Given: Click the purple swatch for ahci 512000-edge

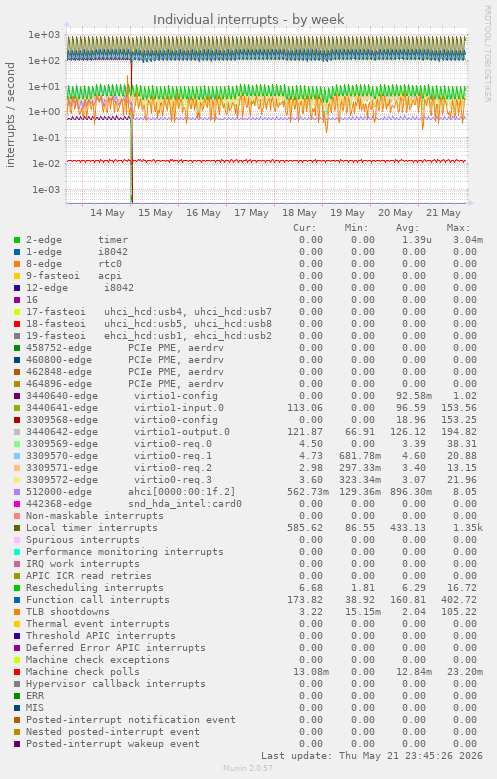Looking at the screenshot, I should [17, 492].
